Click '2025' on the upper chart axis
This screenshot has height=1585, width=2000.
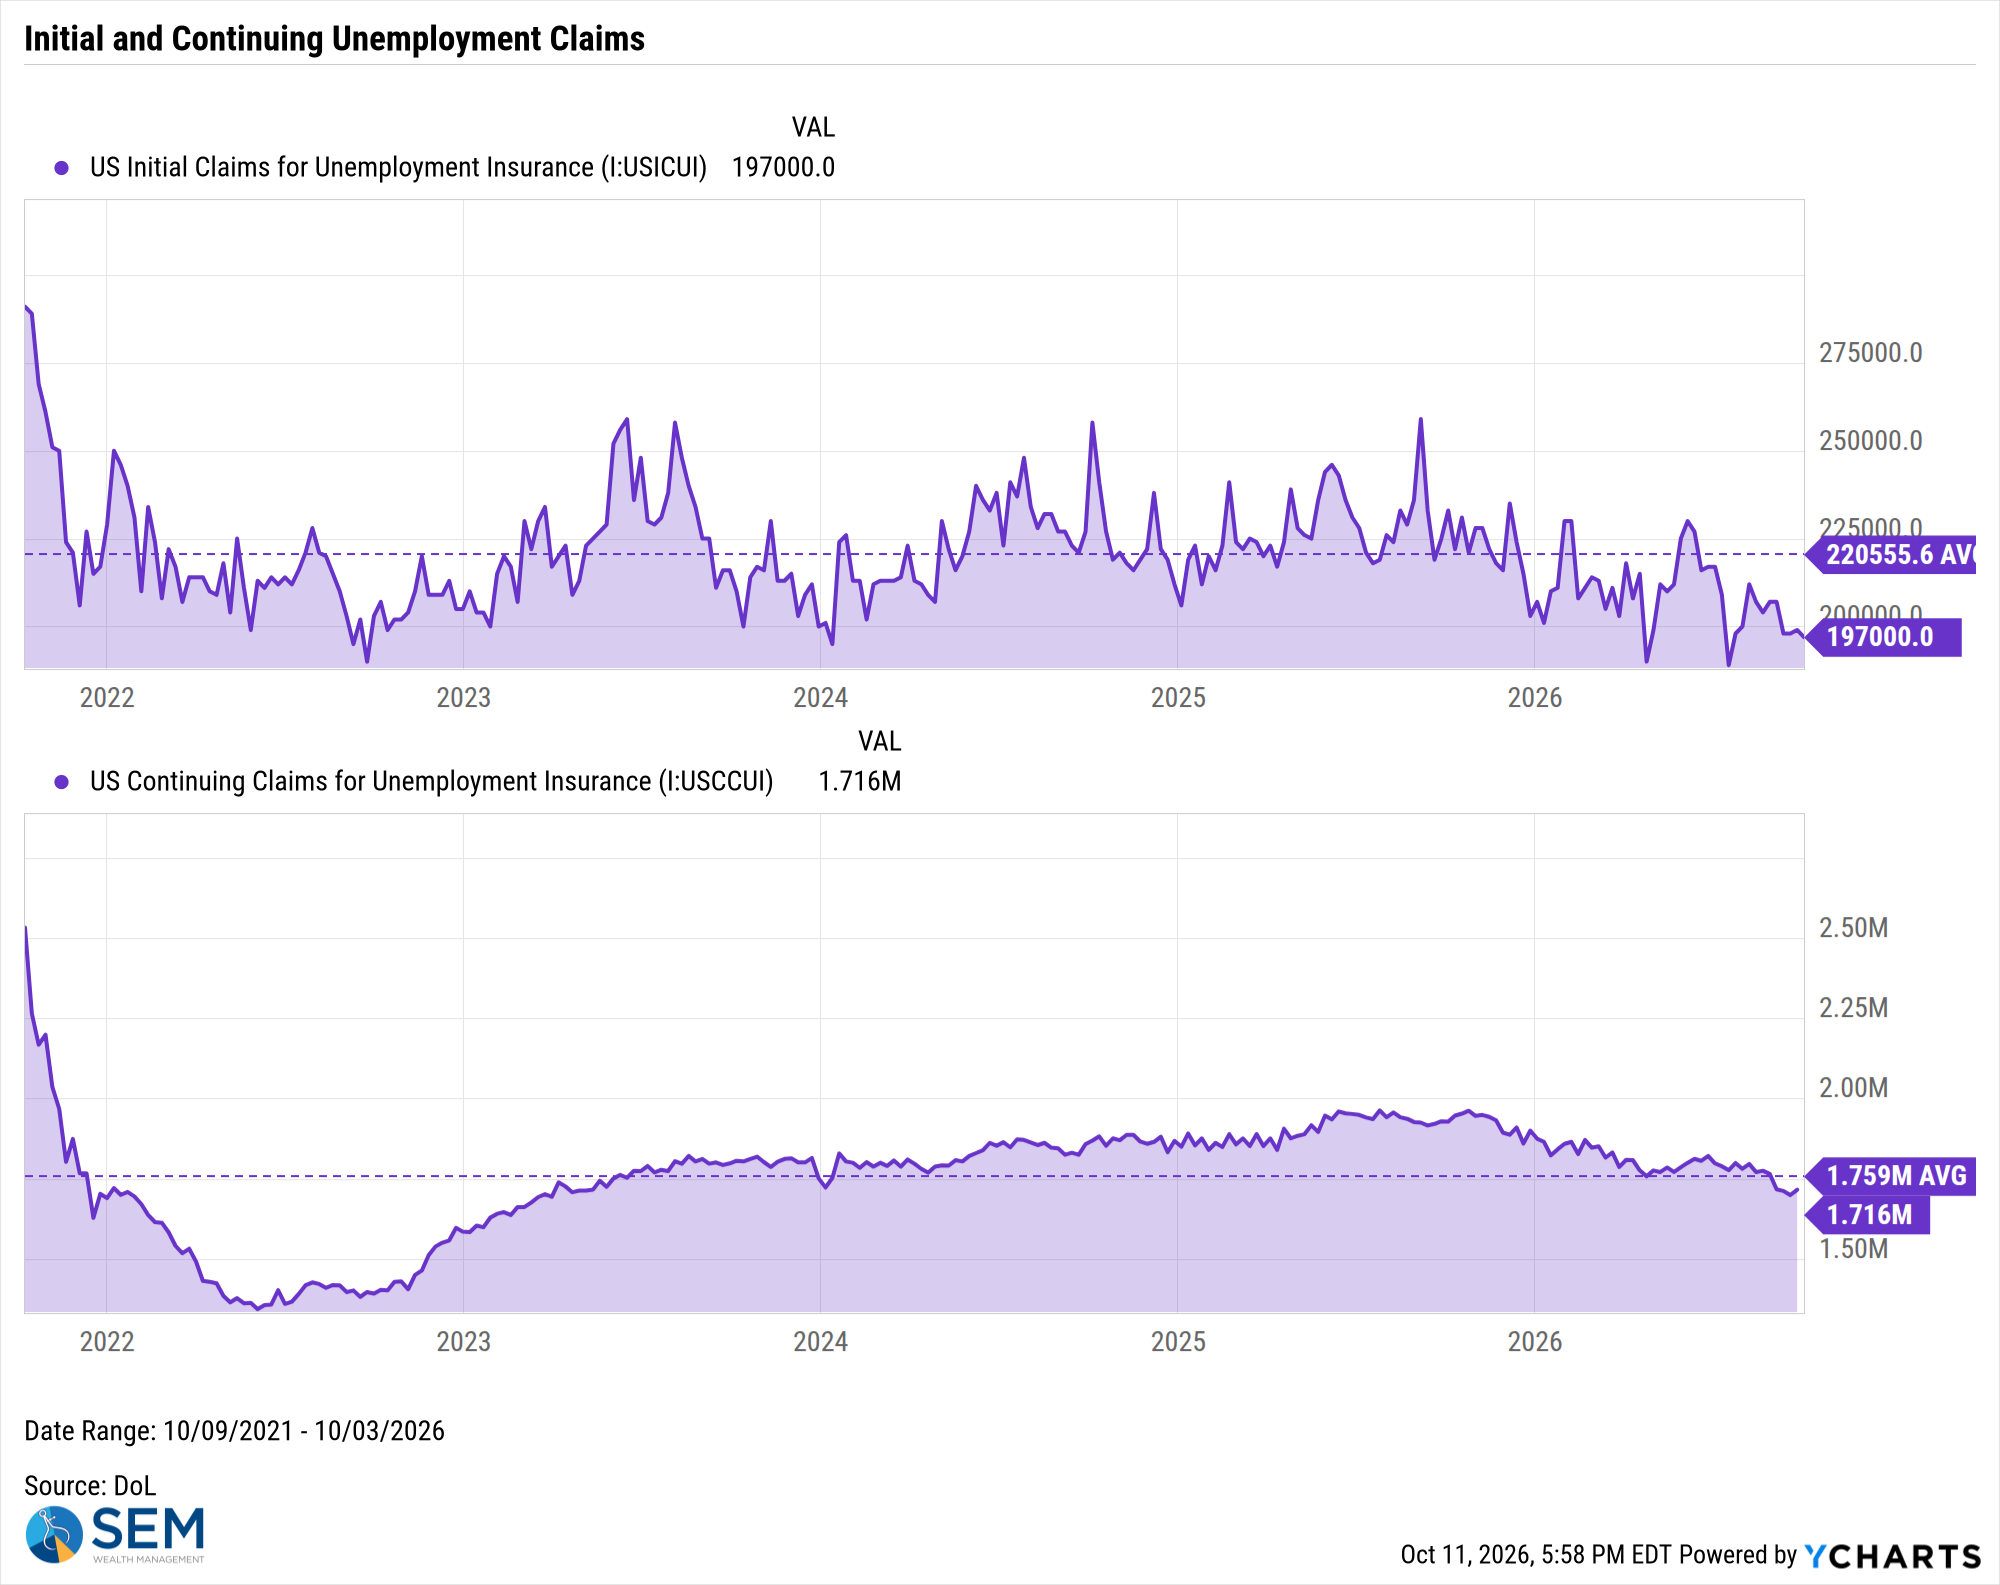click(x=1178, y=698)
